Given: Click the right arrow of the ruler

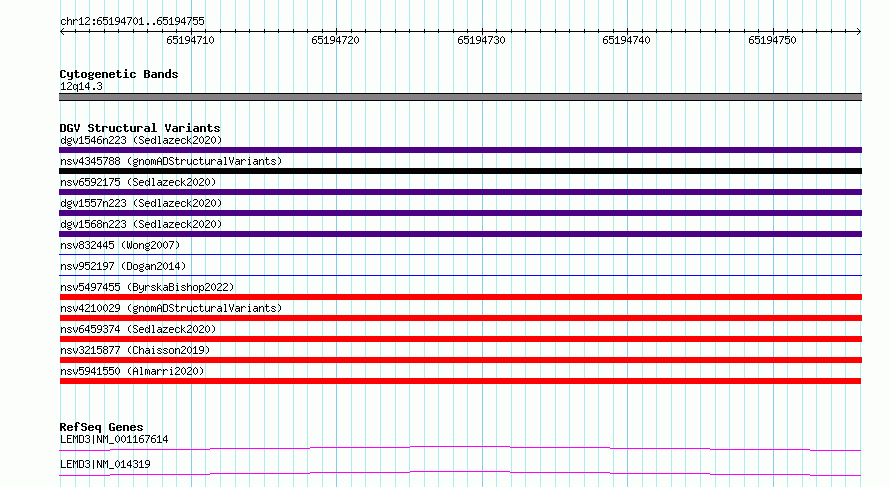Looking at the screenshot, I should coord(859,32).
